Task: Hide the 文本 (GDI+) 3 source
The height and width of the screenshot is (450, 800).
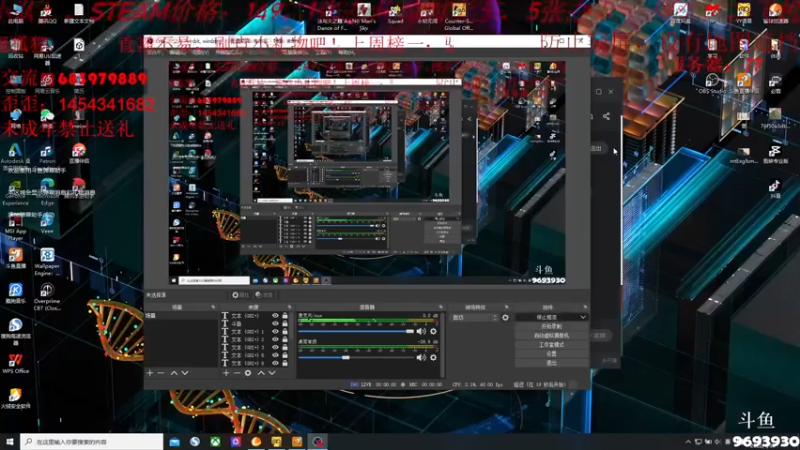Action: coord(275,347)
